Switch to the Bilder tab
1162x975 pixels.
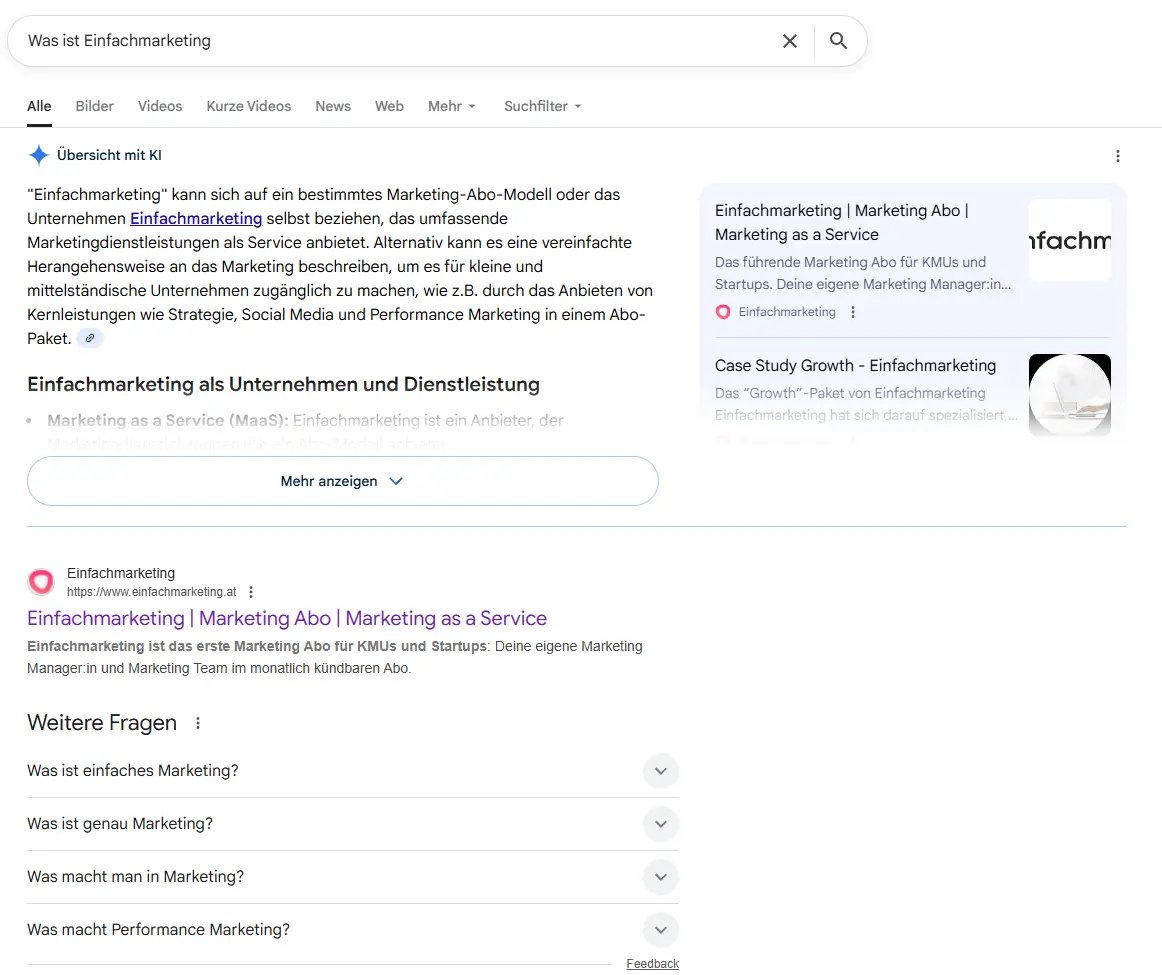pos(94,106)
